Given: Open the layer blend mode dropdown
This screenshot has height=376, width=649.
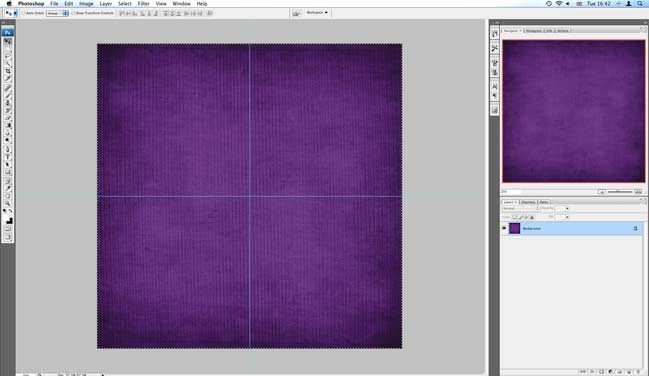Looking at the screenshot, I should pos(521,208).
